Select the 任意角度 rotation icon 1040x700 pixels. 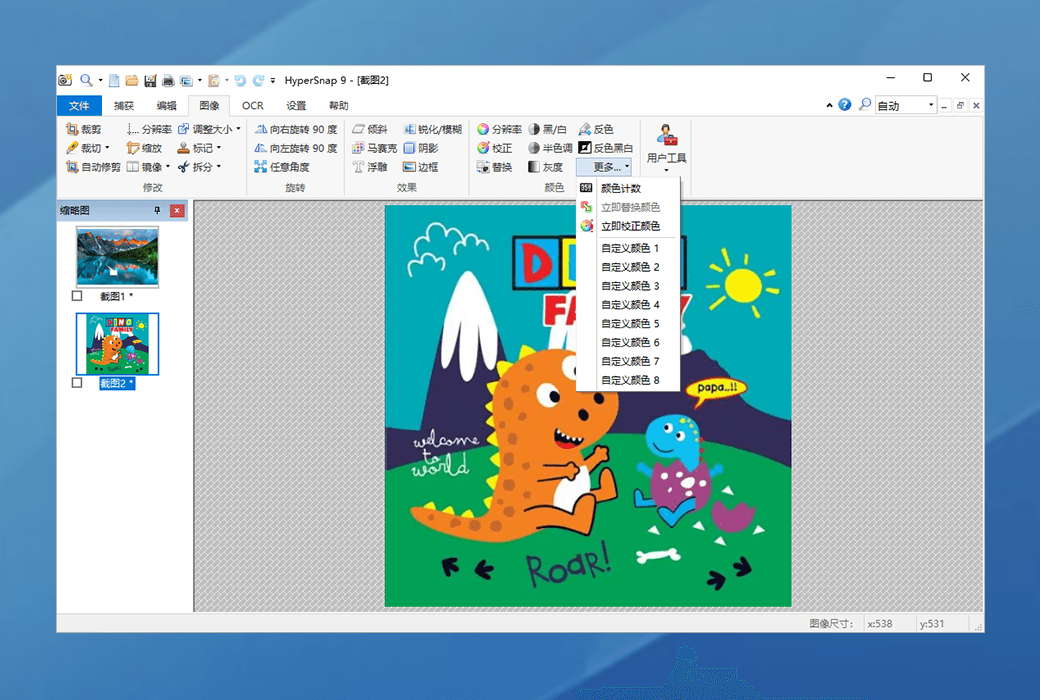pyautogui.click(x=261, y=167)
